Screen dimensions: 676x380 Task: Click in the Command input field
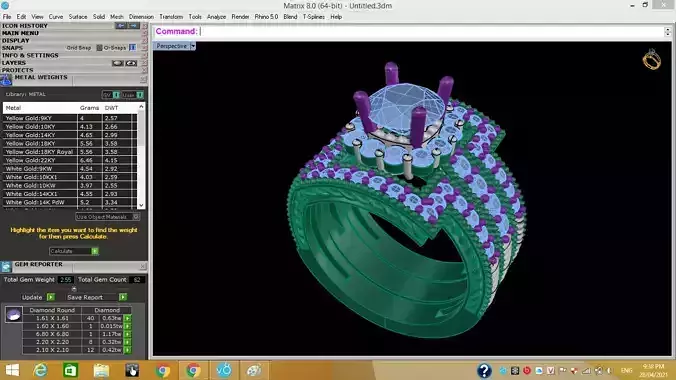(x=431, y=31)
